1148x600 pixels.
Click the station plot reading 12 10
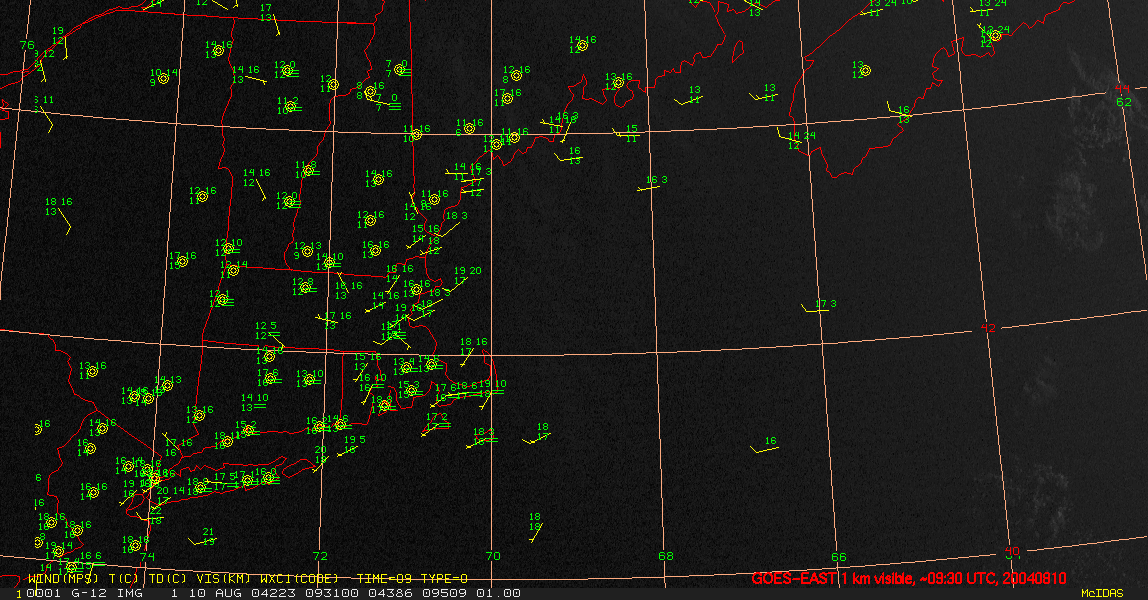click(228, 248)
